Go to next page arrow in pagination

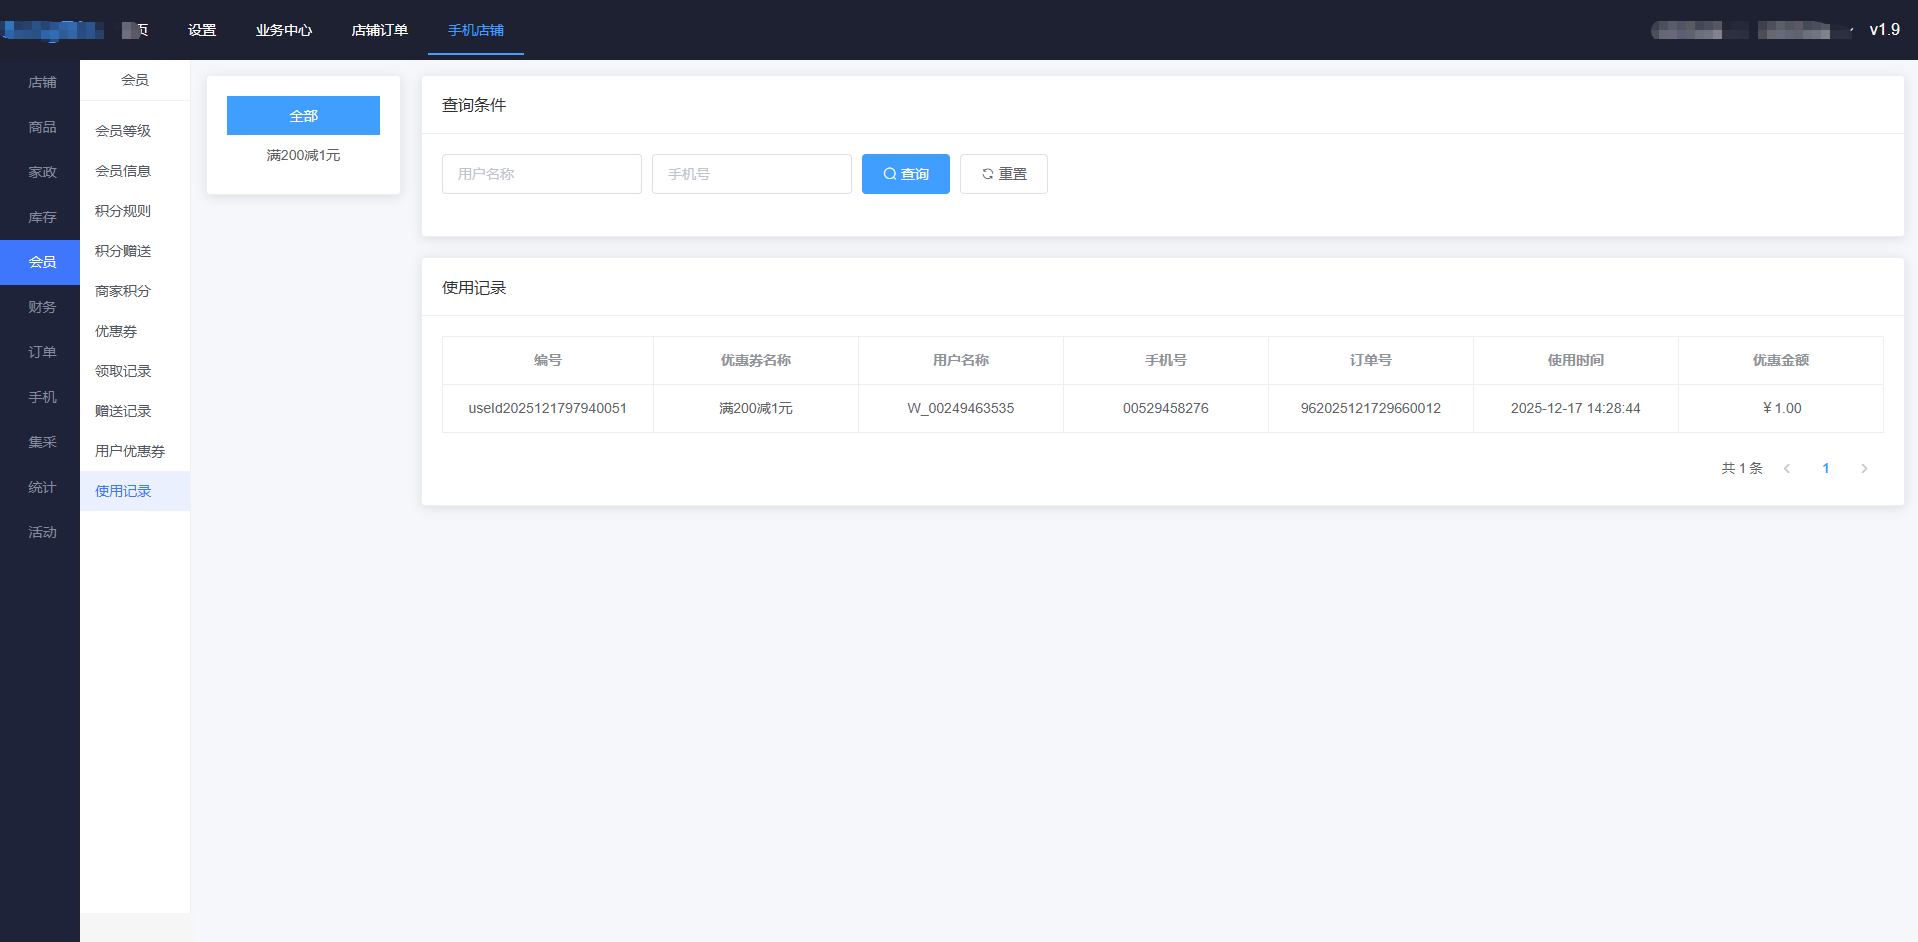point(1863,468)
